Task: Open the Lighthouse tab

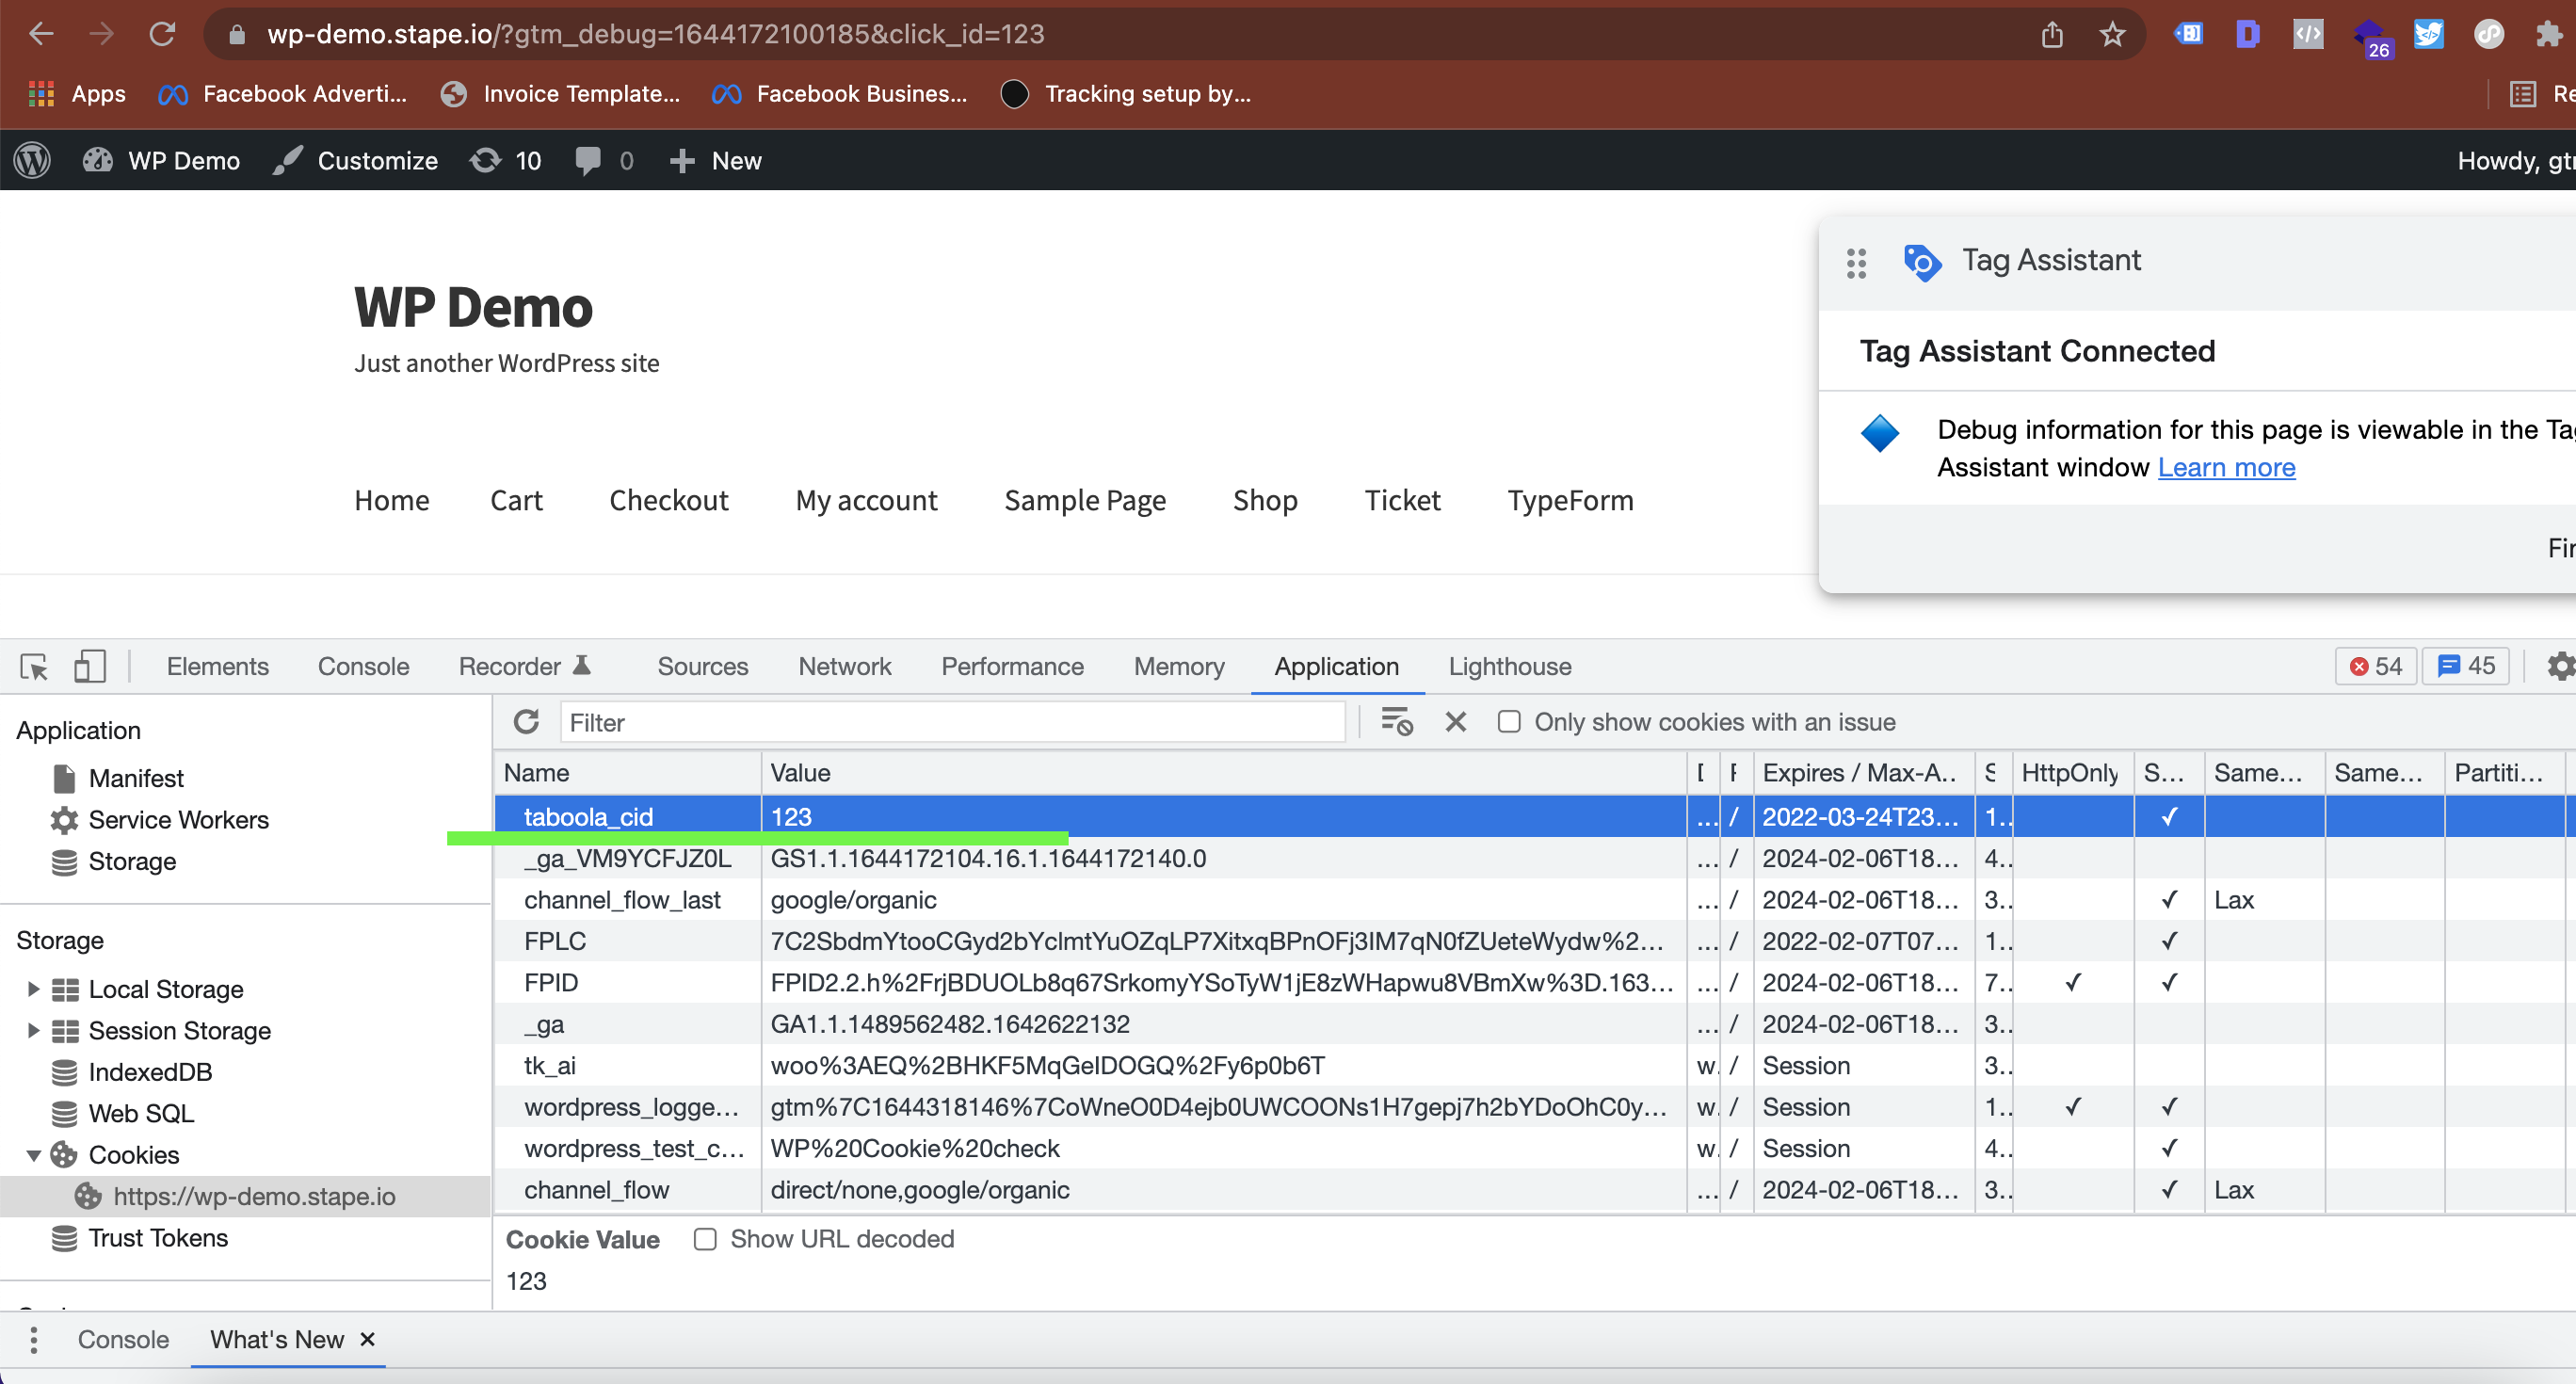Action: [1509, 666]
